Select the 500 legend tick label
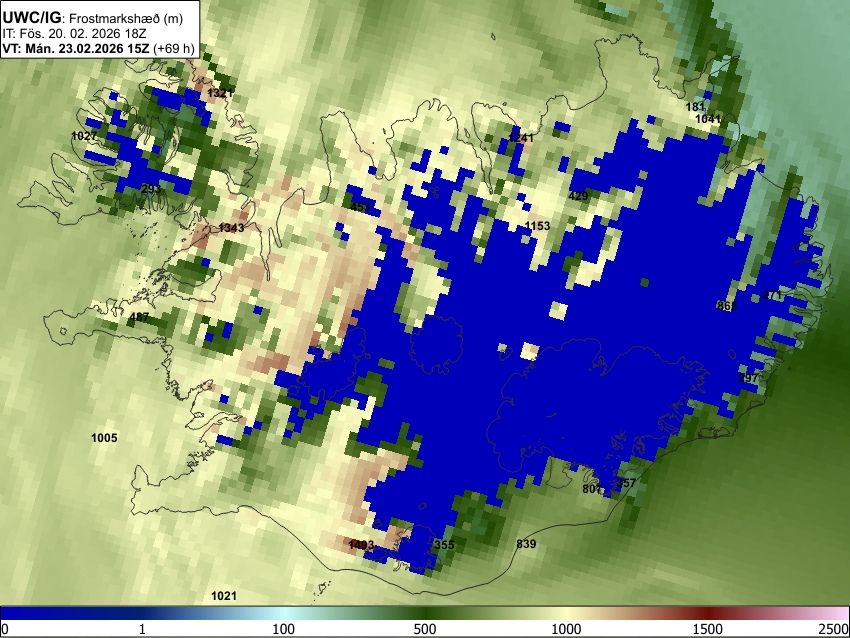 point(425,629)
